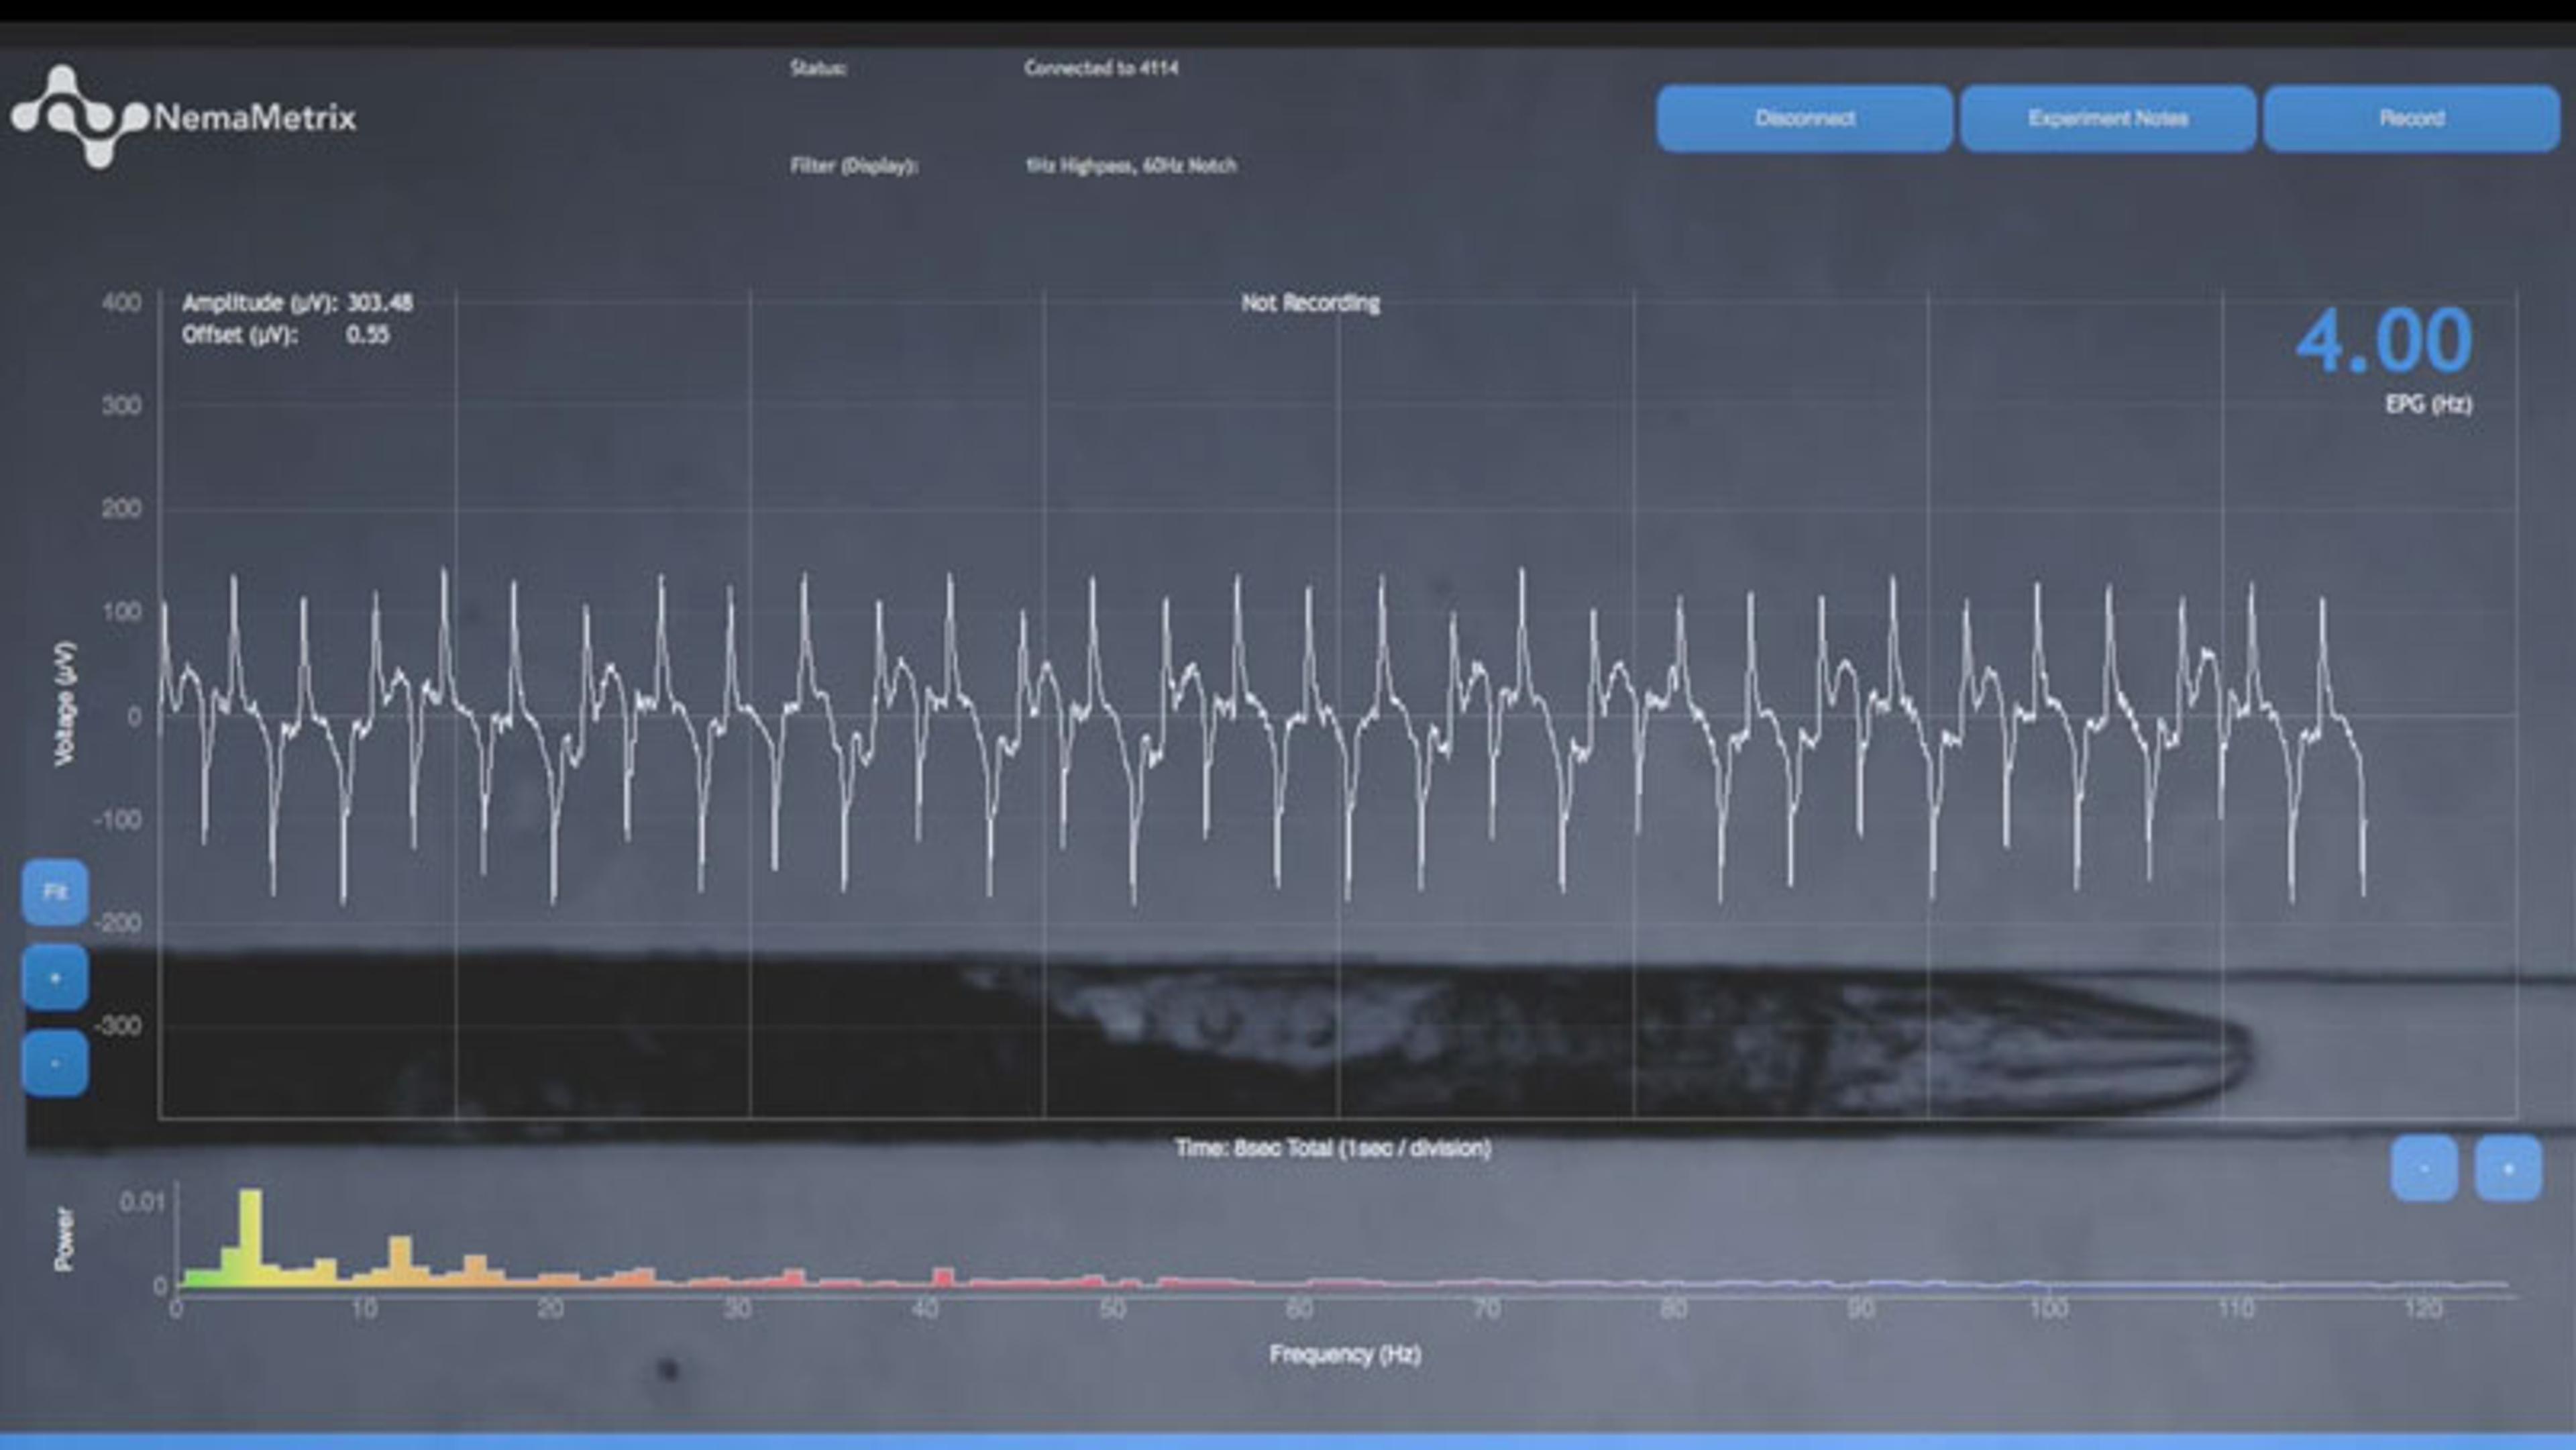Click the plus button directly below Fit
2576x1450 pixels.
55,977
